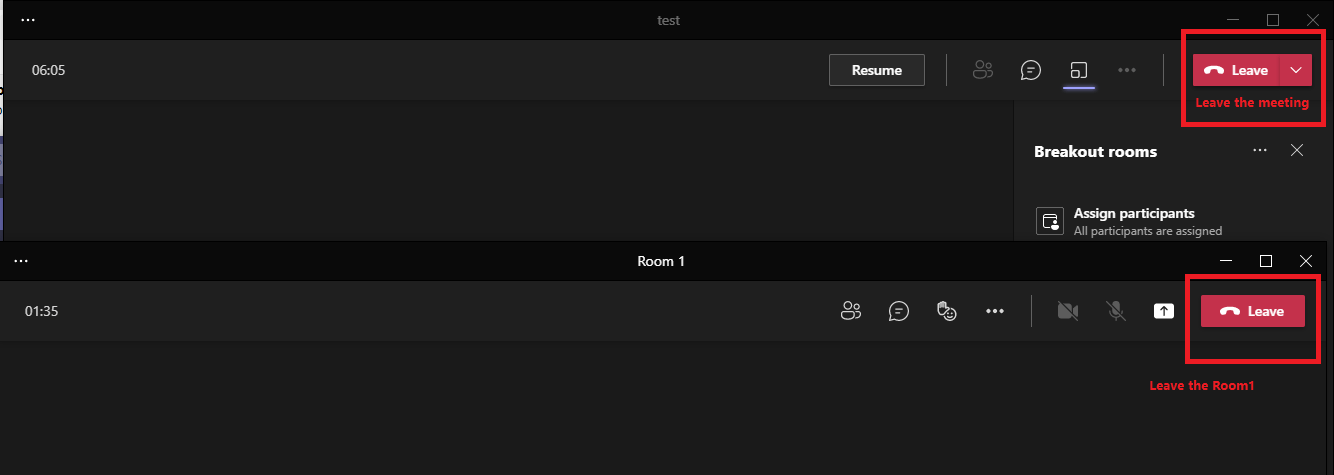Image resolution: width=1334 pixels, height=475 pixels.
Task: Close the Breakout rooms panel
Action: [1297, 151]
